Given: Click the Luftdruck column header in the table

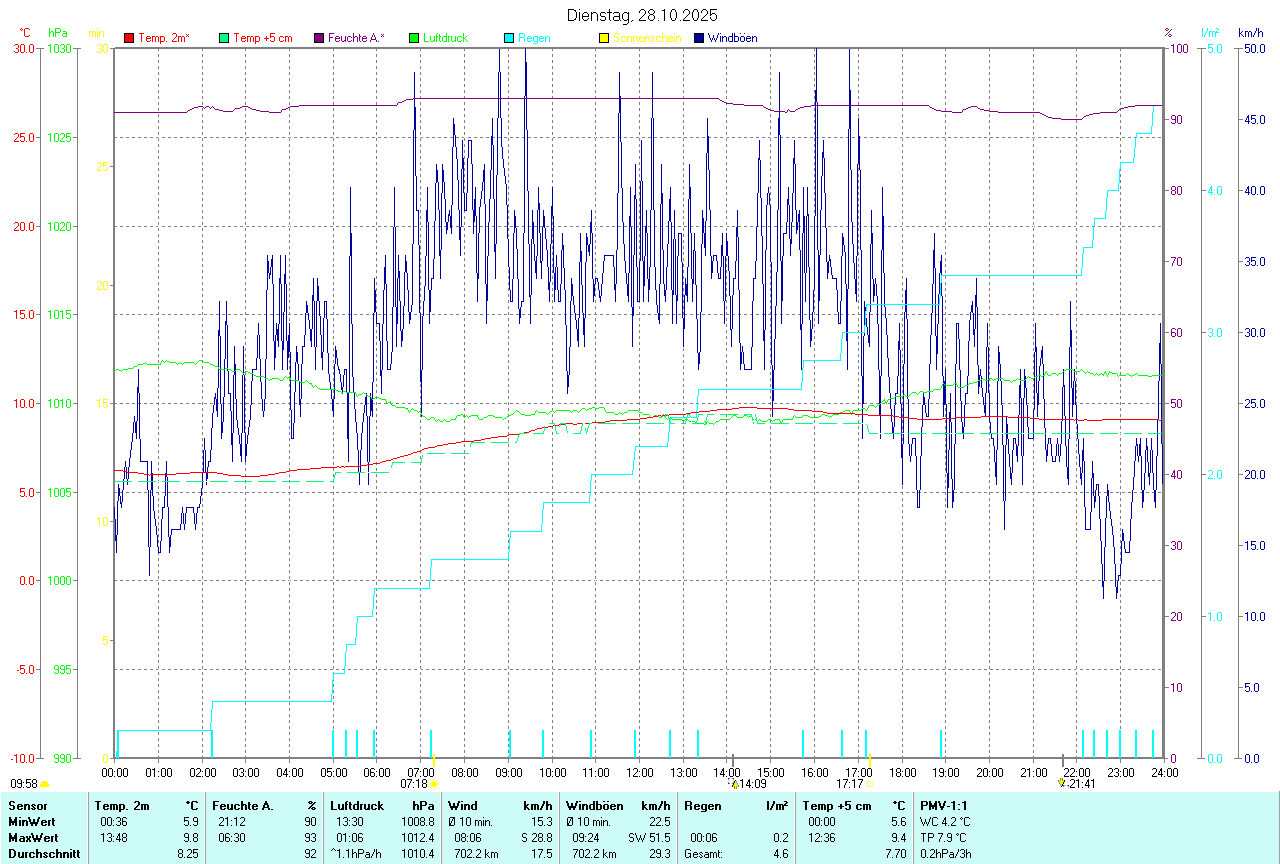Looking at the screenshot, I should [357, 805].
